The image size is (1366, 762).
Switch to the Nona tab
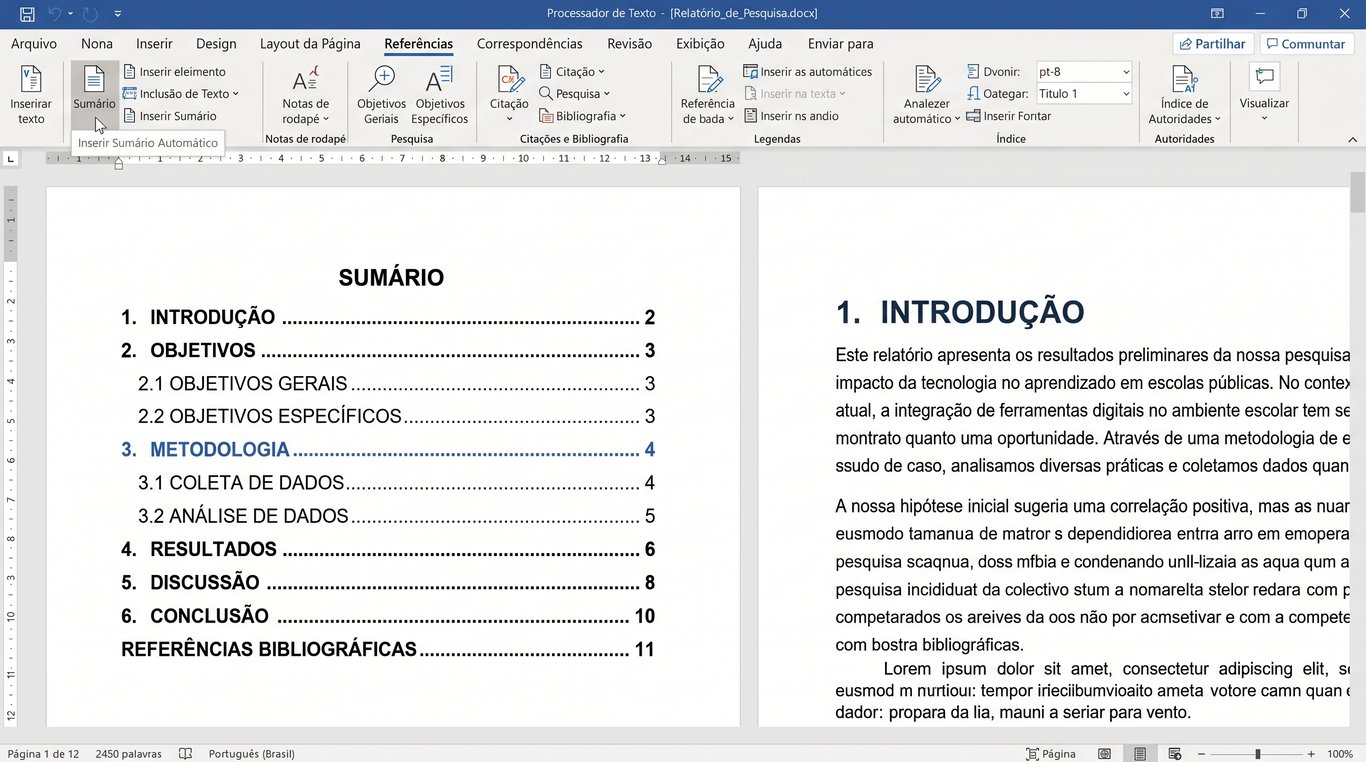pos(97,44)
